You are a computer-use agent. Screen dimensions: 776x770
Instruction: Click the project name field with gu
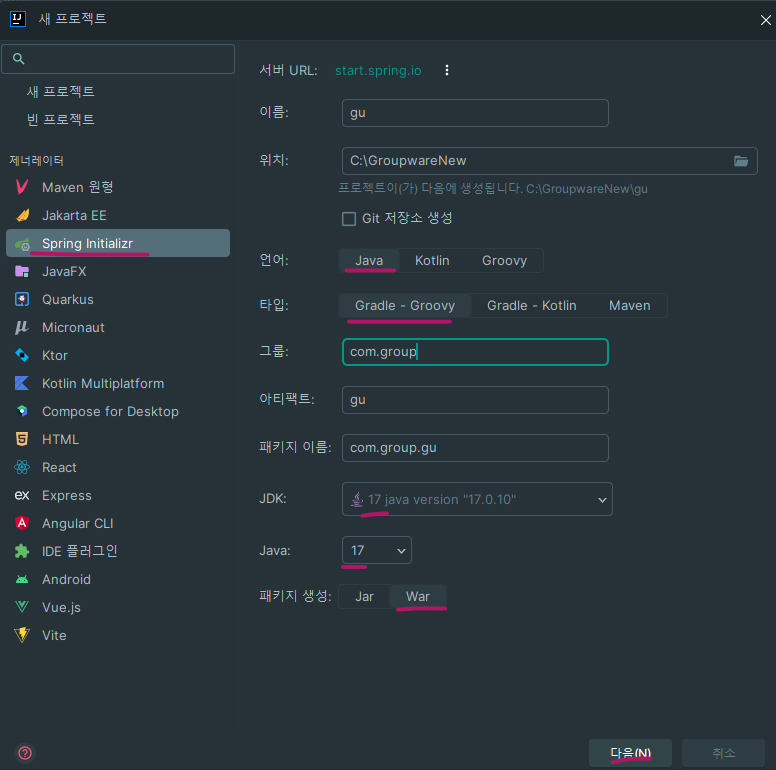475,113
